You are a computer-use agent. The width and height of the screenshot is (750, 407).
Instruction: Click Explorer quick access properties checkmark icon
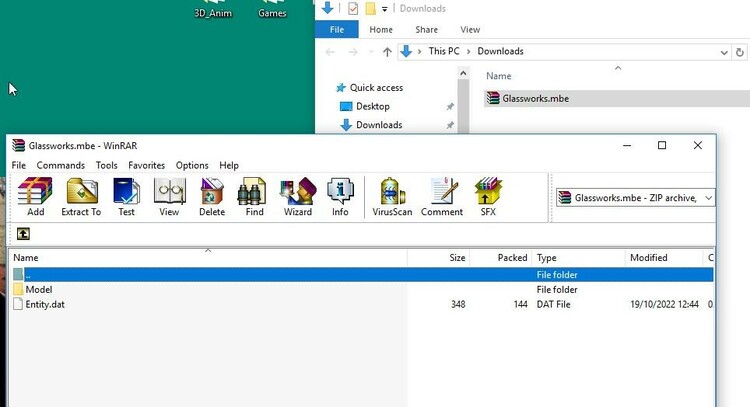click(353, 9)
